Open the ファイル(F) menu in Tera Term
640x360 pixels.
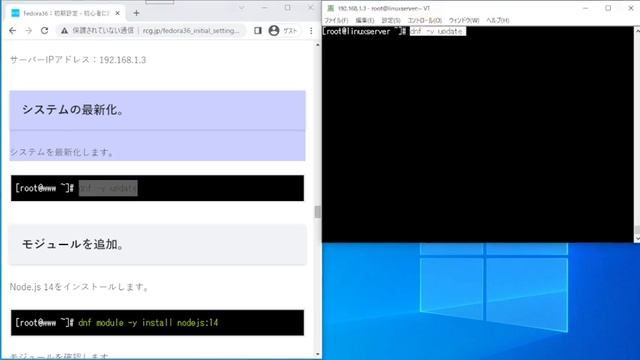tap(336, 20)
